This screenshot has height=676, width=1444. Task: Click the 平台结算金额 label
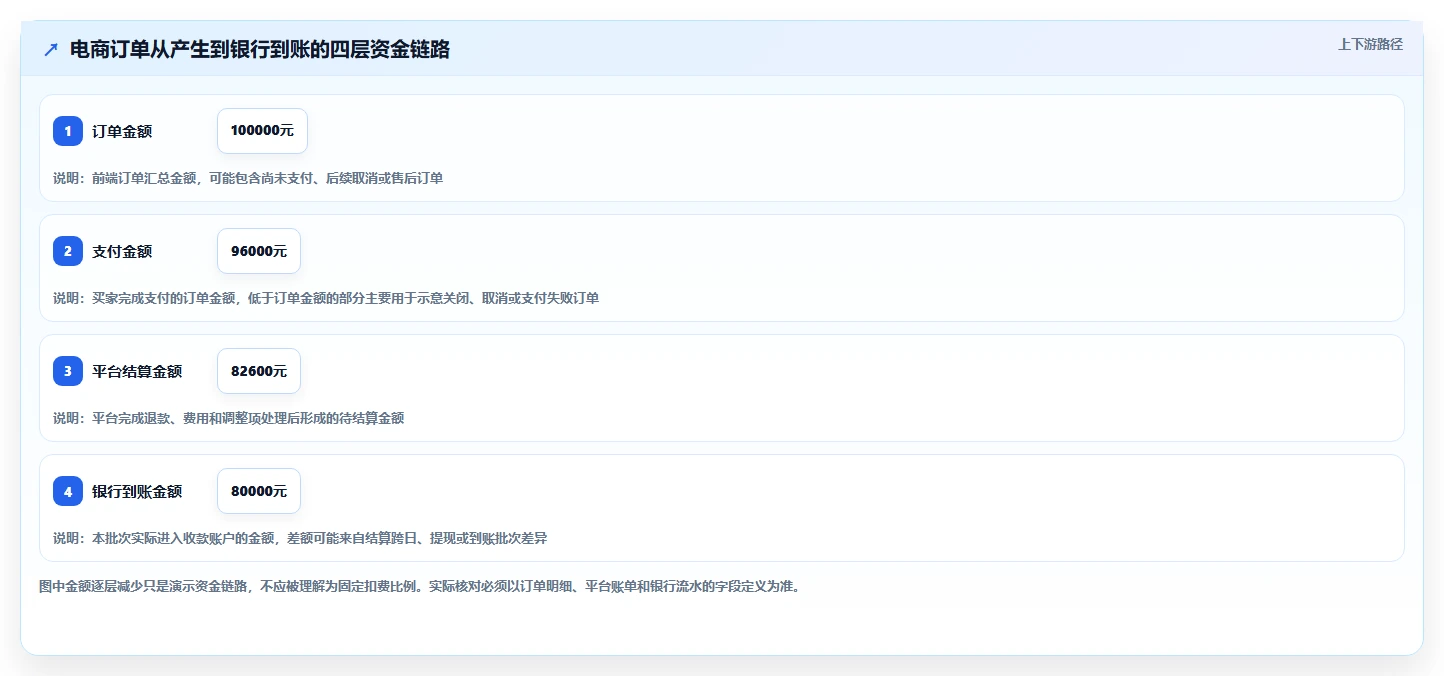pyautogui.click(x=137, y=371)
